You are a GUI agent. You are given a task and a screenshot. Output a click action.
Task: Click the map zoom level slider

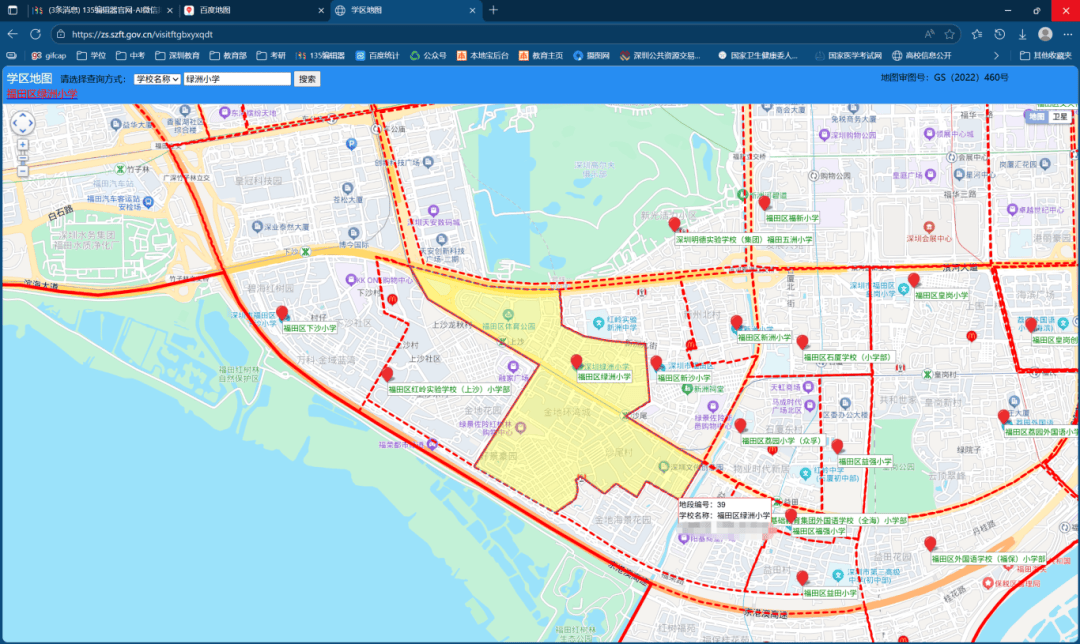click(22, 158)
